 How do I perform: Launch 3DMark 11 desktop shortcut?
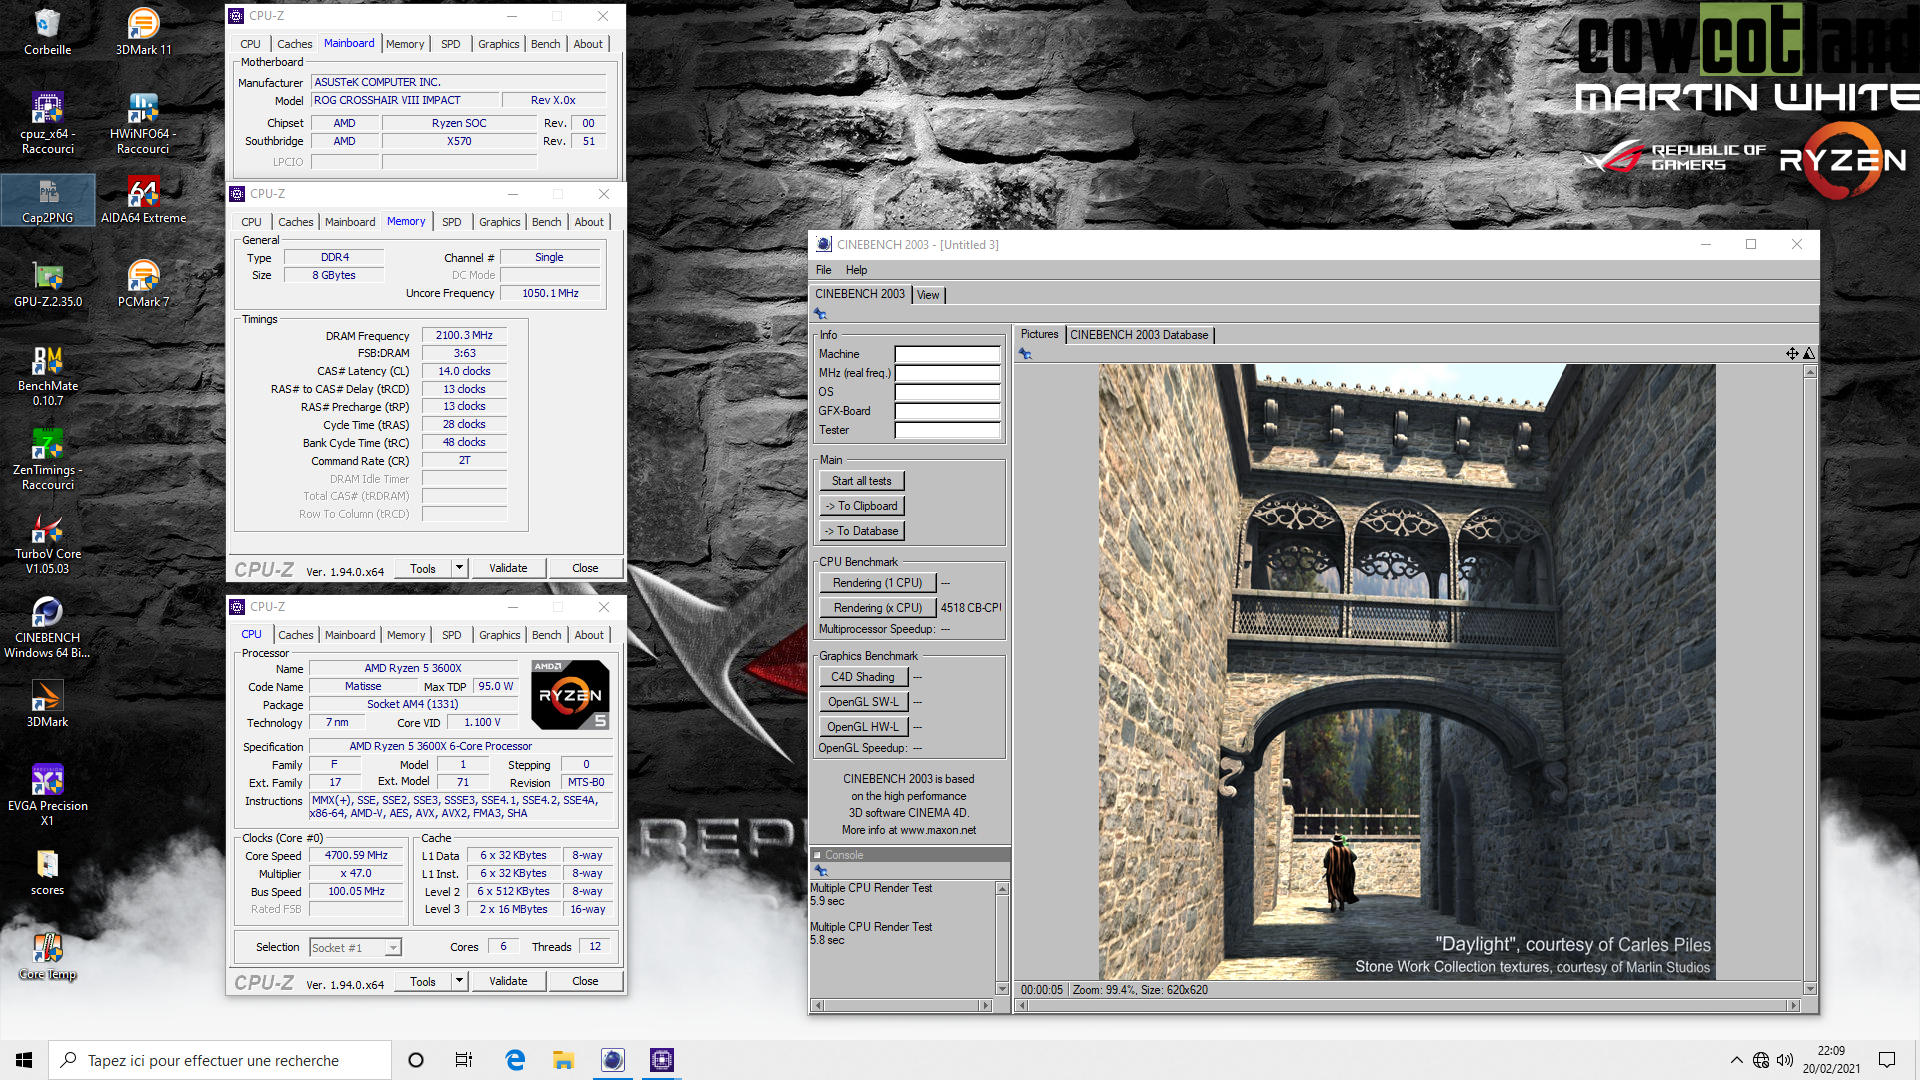pyautogui.click(x=143, y=31)
